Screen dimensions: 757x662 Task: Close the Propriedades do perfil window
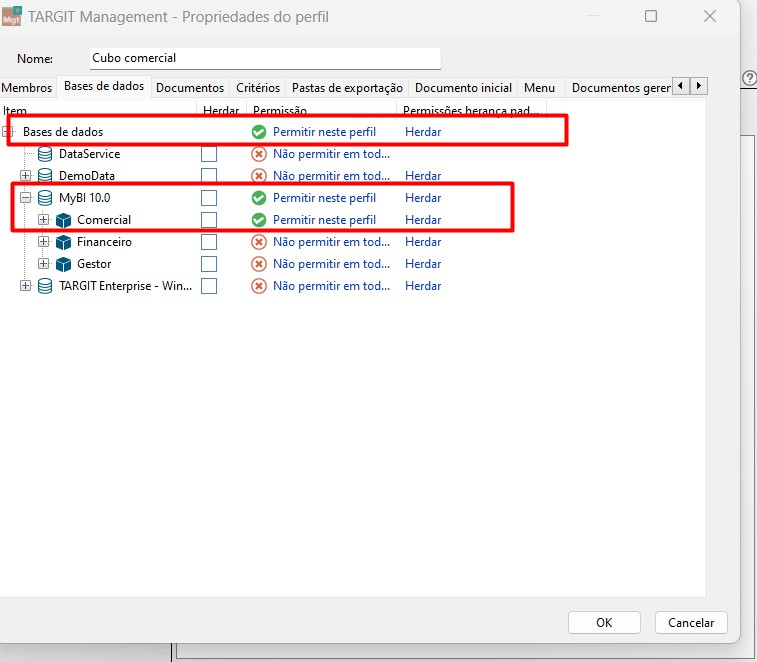pyautogui.click(x=710, y=16)
